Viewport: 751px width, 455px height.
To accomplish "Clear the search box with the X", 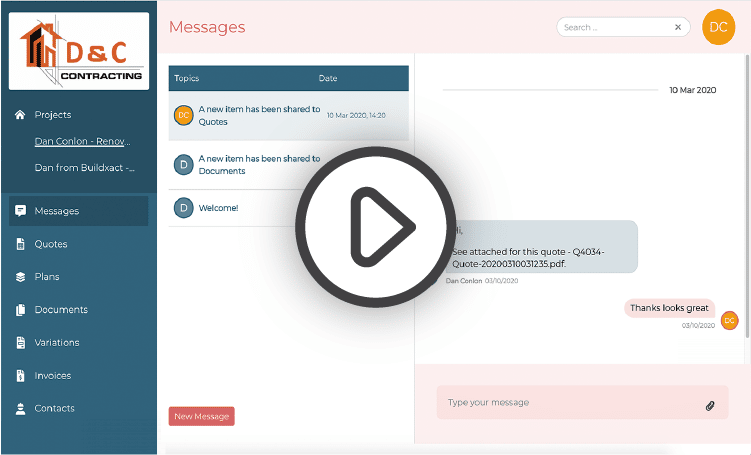I will tap(679, 28).
